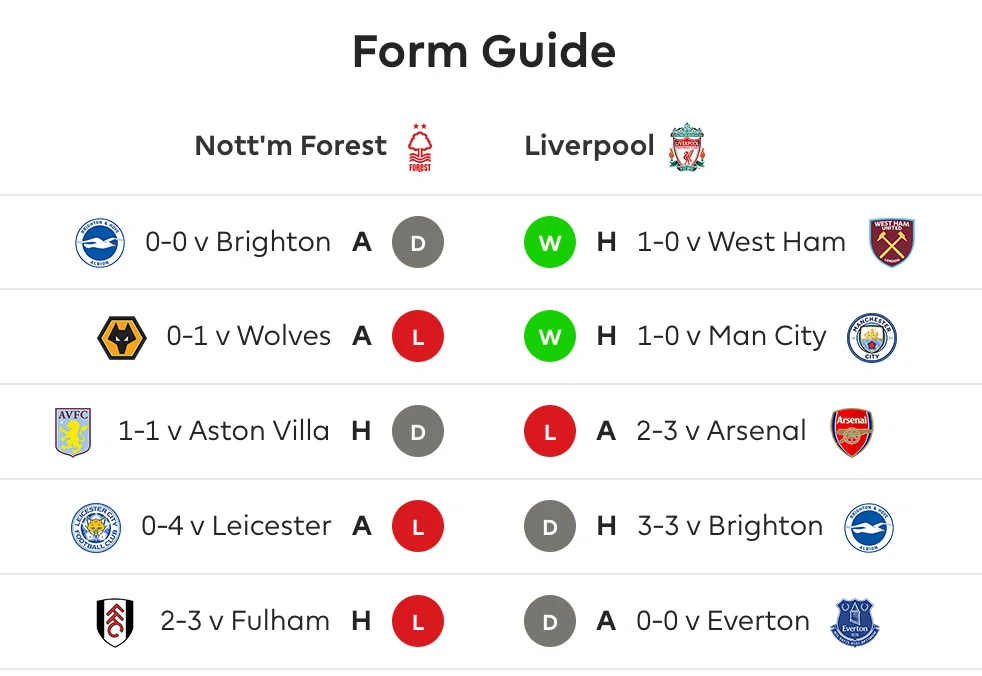
Task: Open the Manchester City crest
Action: click(x=872, y=338)
